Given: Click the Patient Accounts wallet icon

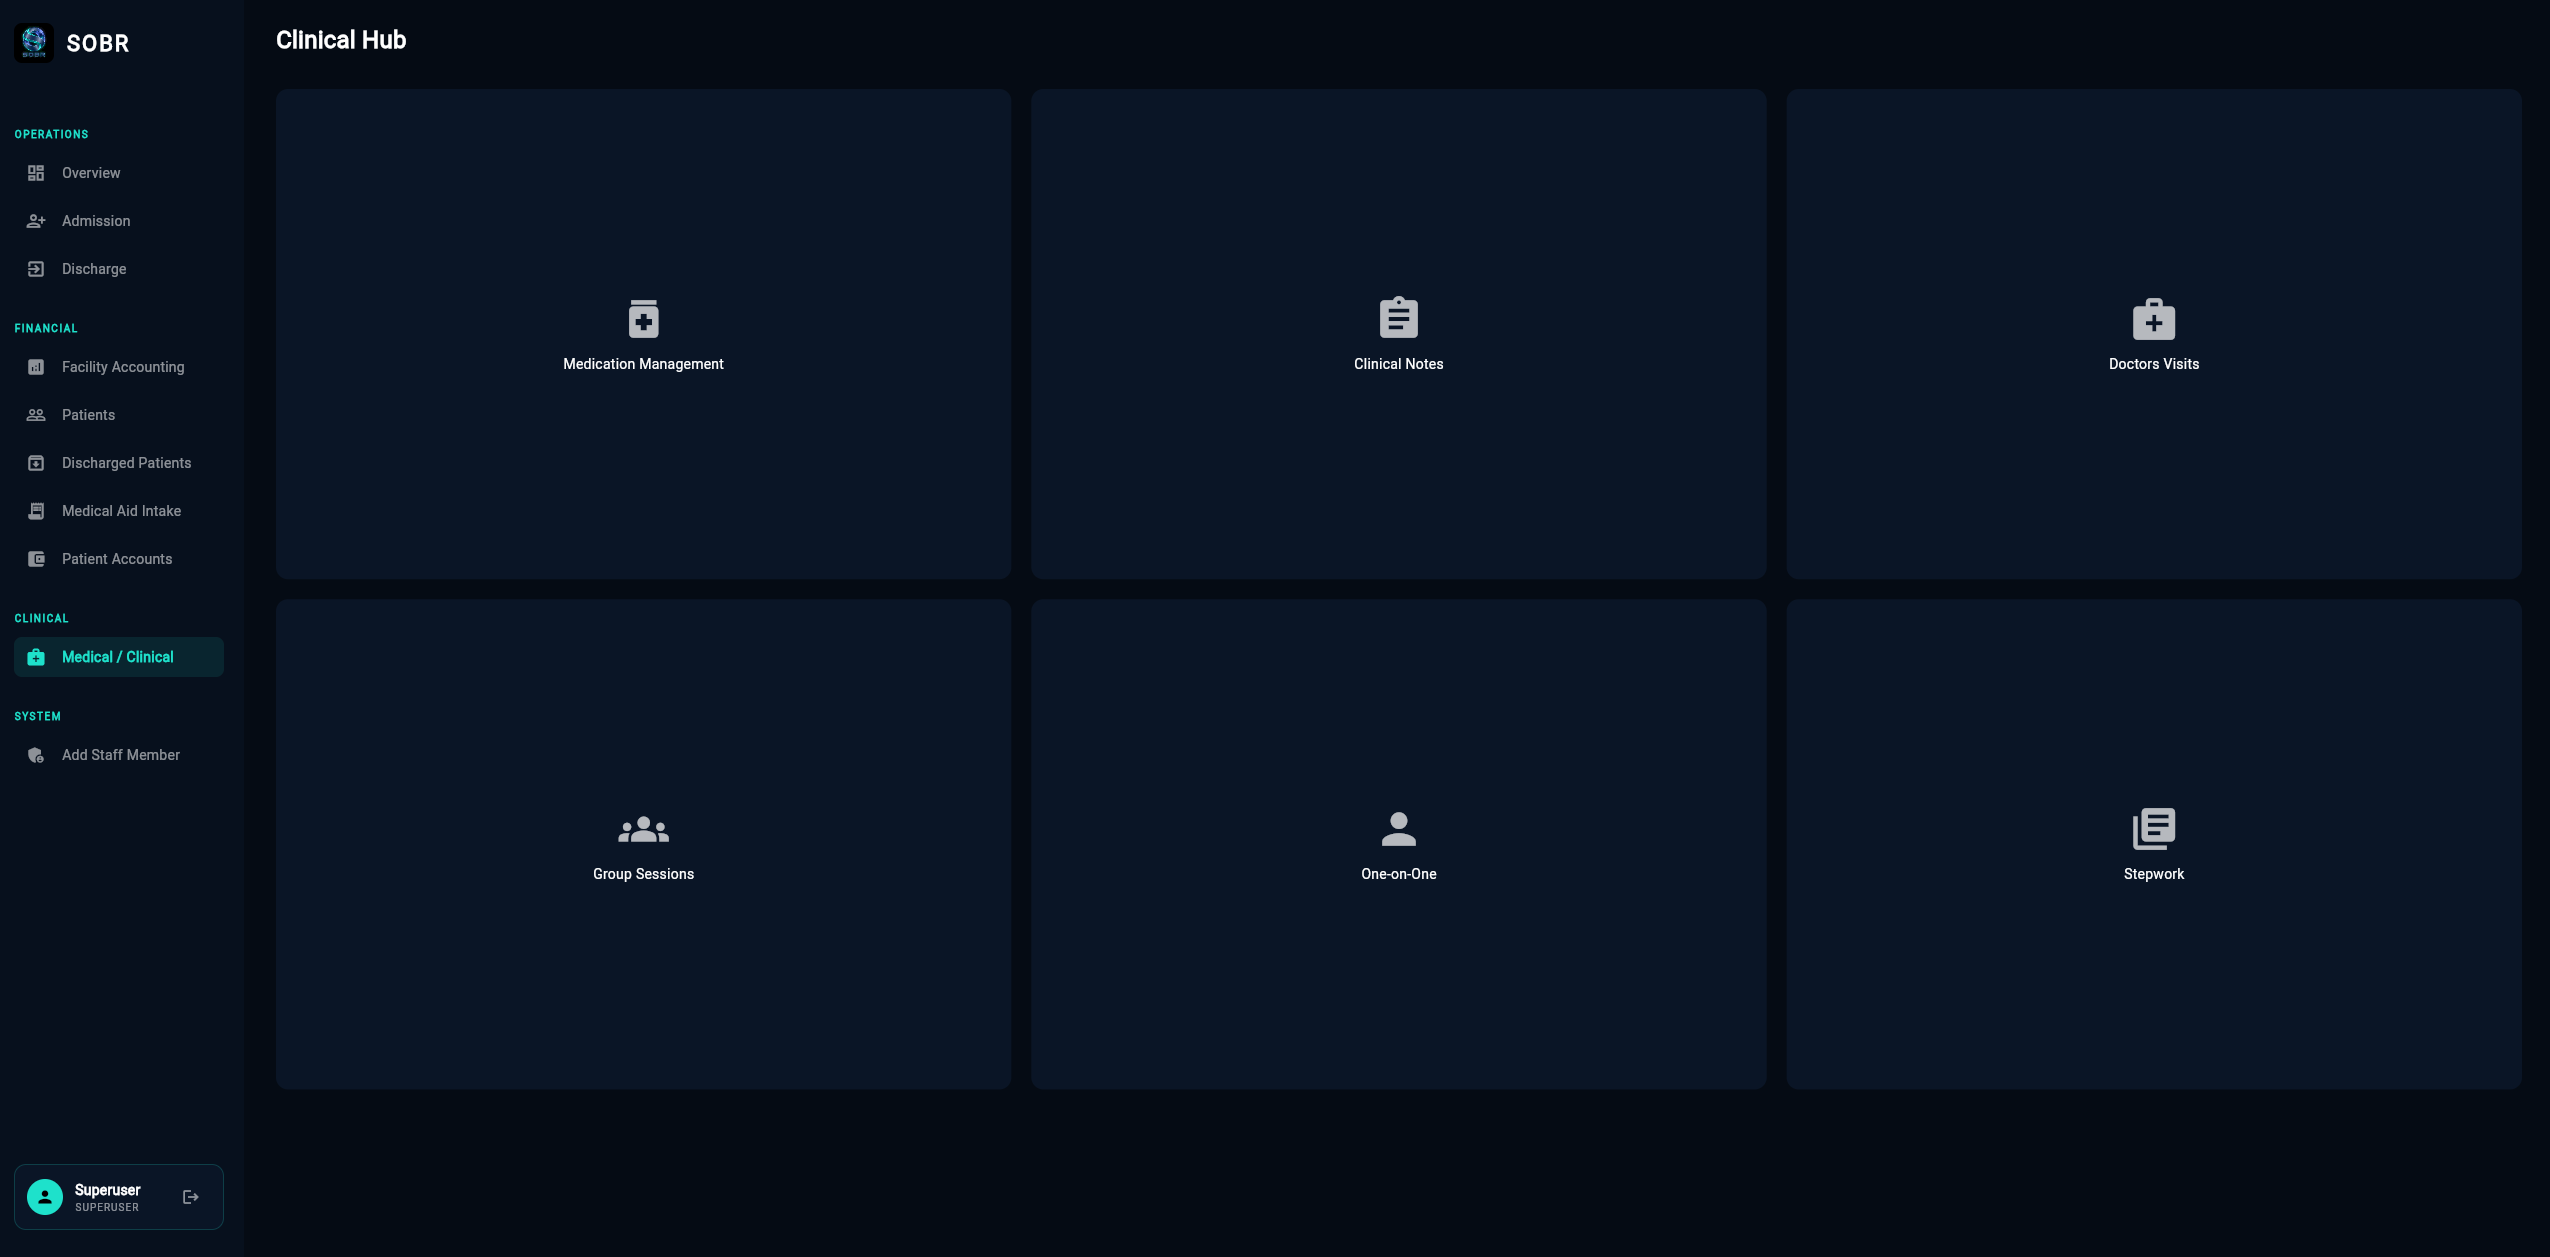Looking at the screenshot, I should 36,559.
